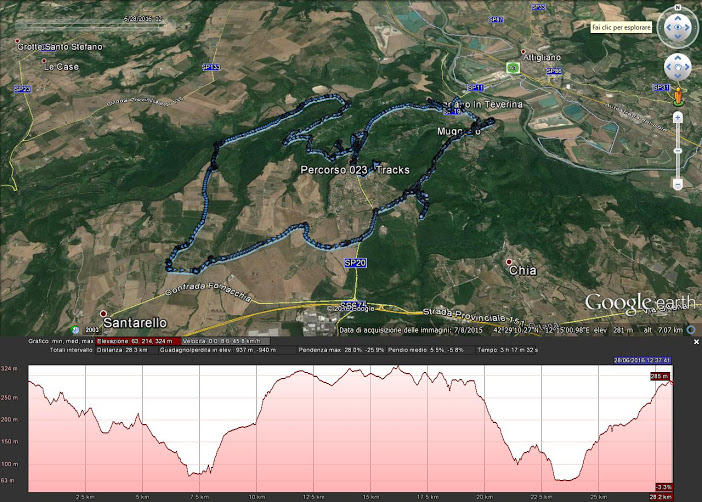
Task: Pan map left using move control arrow
Action: [668, 67]
